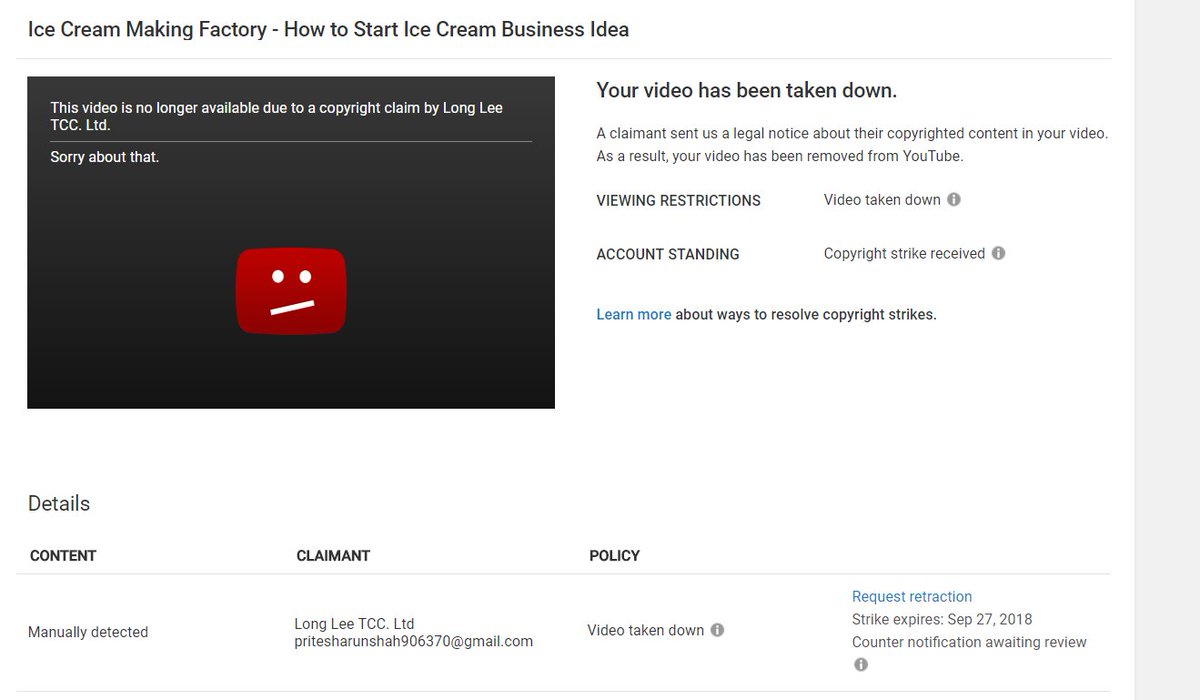Click the red sad-face YouTube icon

291,291
